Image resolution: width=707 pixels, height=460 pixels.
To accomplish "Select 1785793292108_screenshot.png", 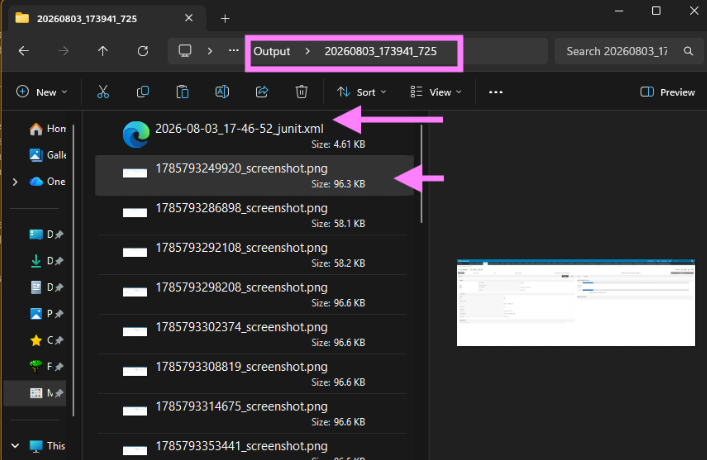I will tap(252, 255).
